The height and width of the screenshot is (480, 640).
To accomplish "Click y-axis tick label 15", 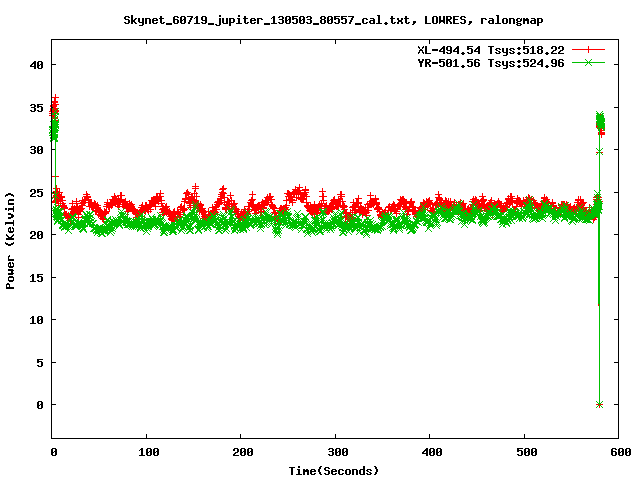I will click(36, 278).
